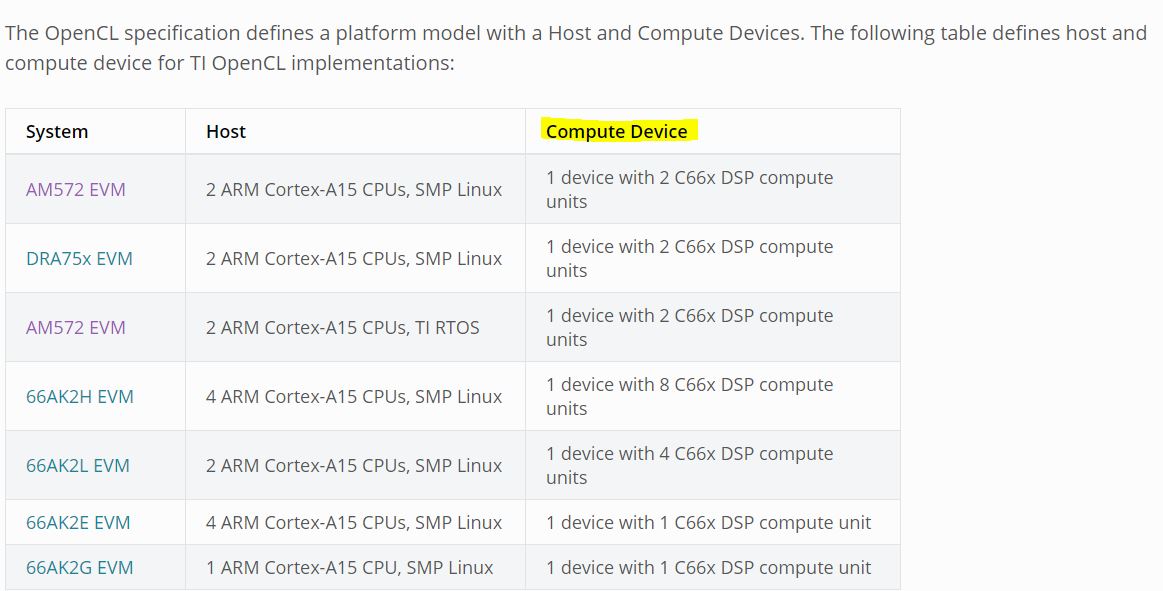Click the OpenCL specification intro paragraph
This screenshot has height=591, width=1163.
575,47
